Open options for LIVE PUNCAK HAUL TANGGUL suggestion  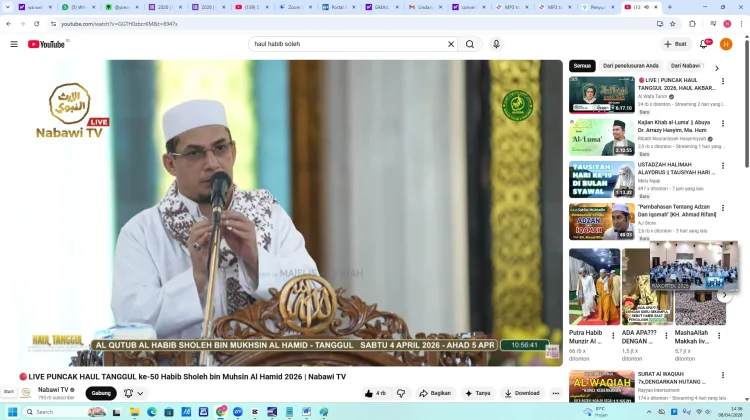point(723,81)
